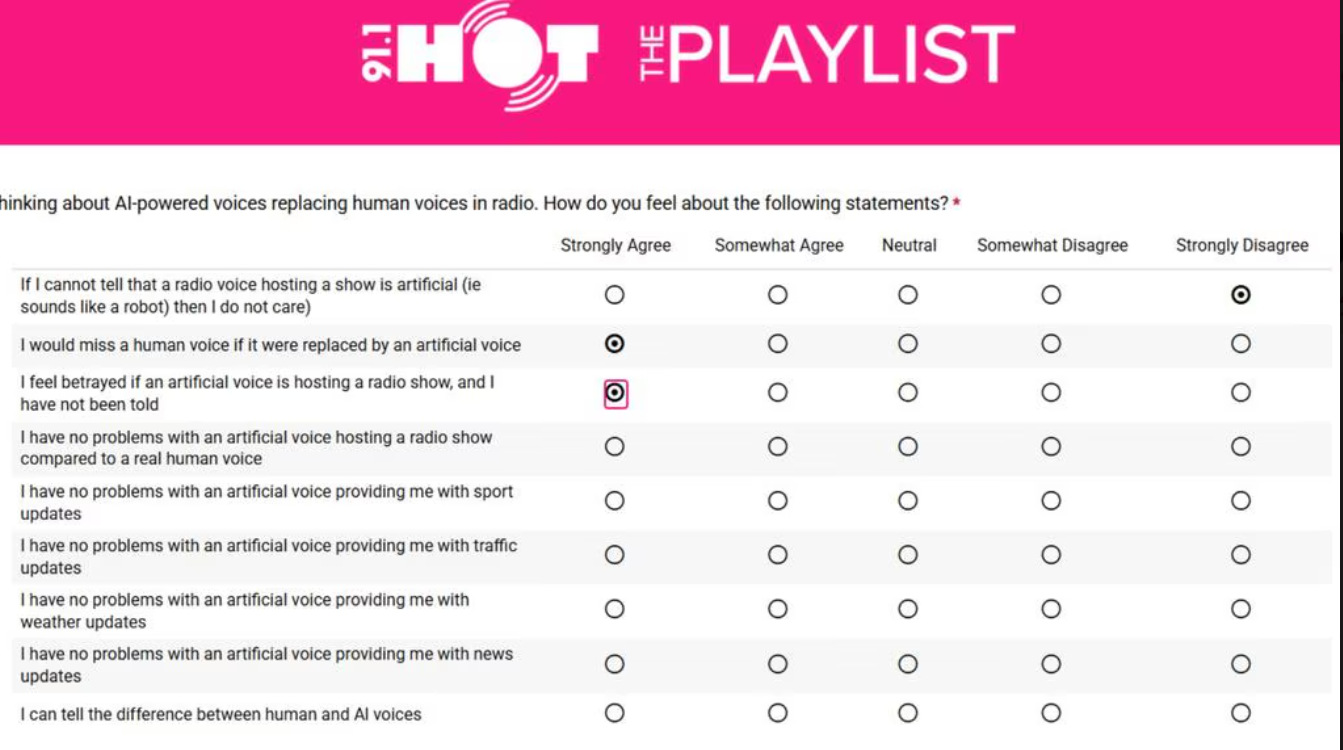The image size is (1343, 750).
Task: Select Neutral for traffic updates
Action: (x=908, y=555)
